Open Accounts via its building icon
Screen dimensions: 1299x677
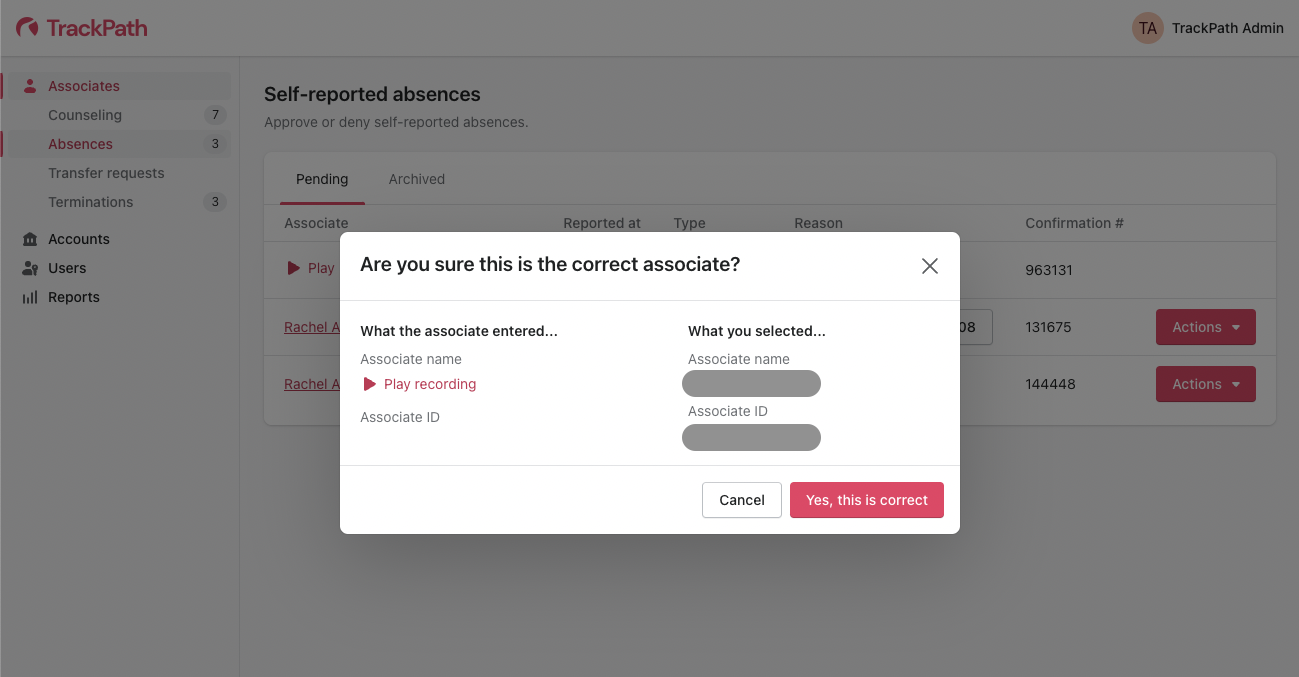tap(31, 239)
